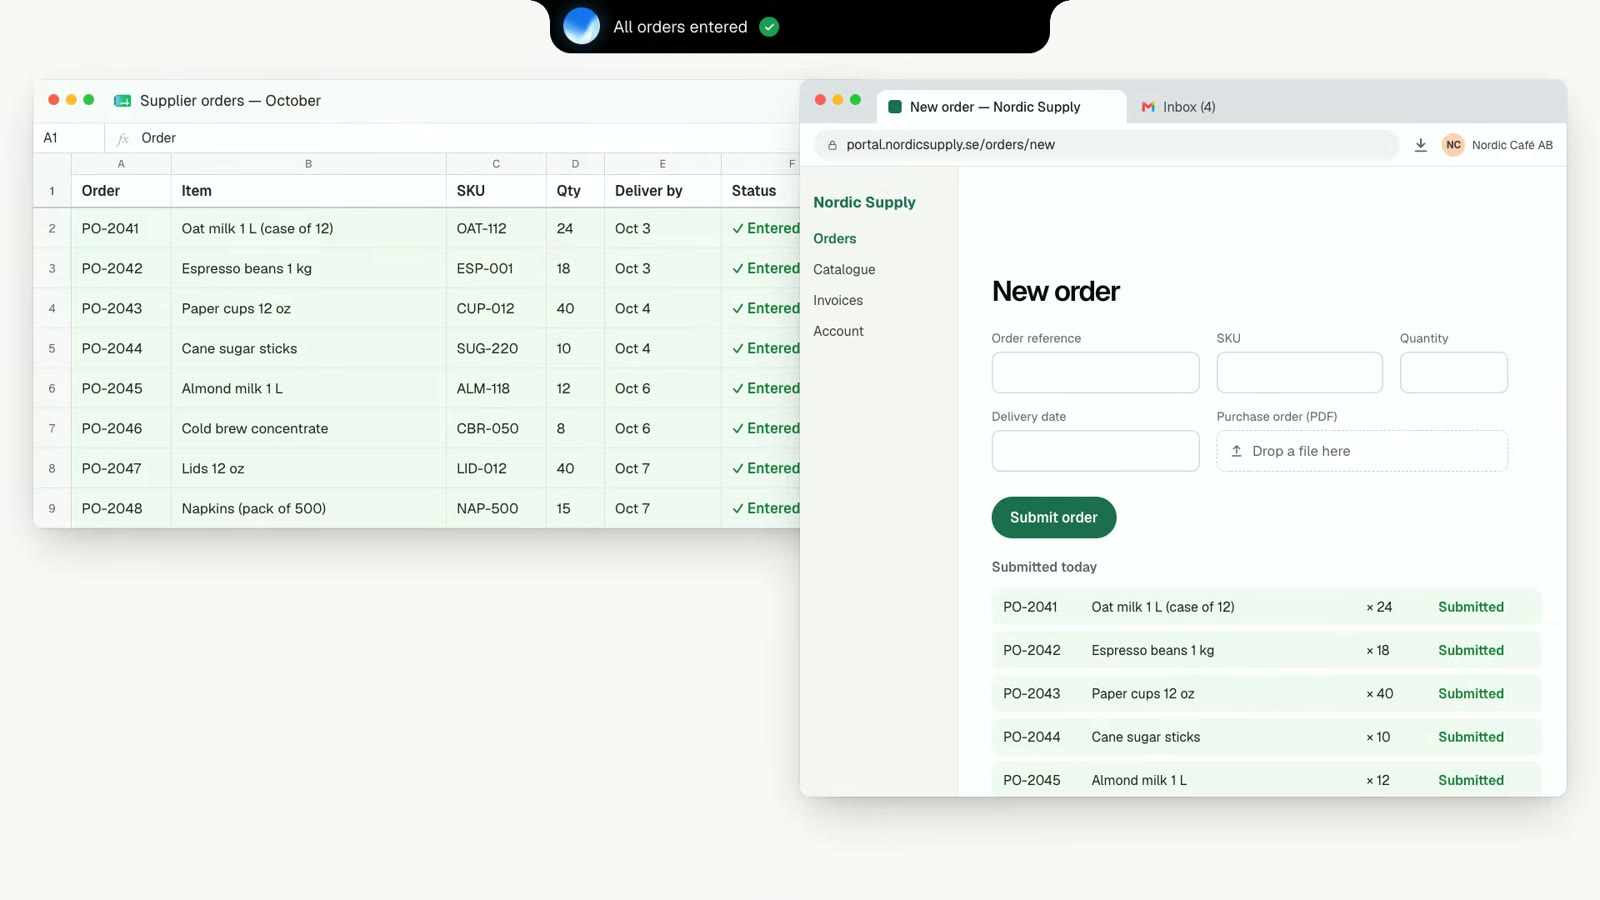Select the Qty header cell
This screenshot has height=900, width=1600.
click(575, 191)
